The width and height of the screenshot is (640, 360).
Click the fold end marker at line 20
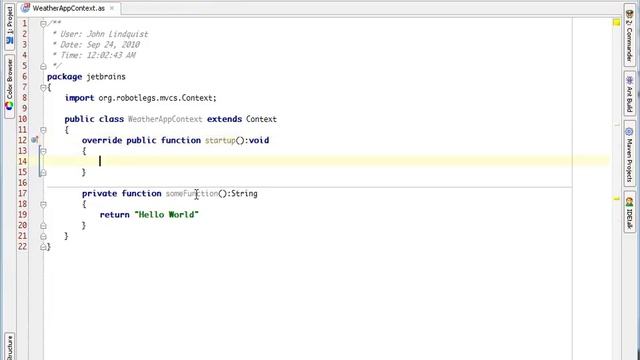click(43, 226)
